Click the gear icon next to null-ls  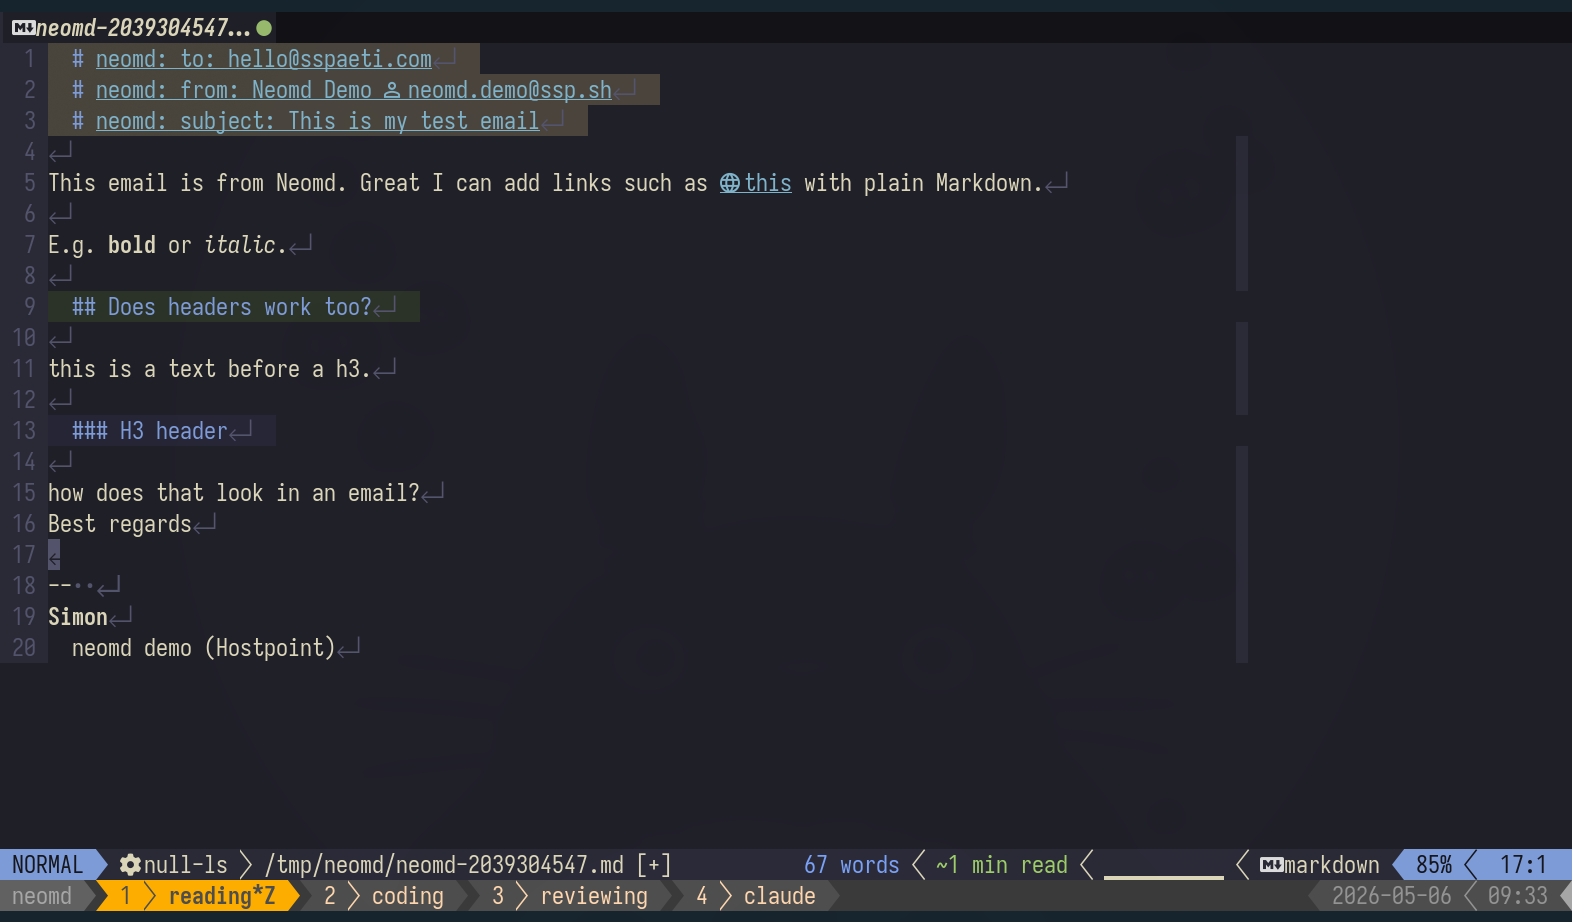(130, 865)
